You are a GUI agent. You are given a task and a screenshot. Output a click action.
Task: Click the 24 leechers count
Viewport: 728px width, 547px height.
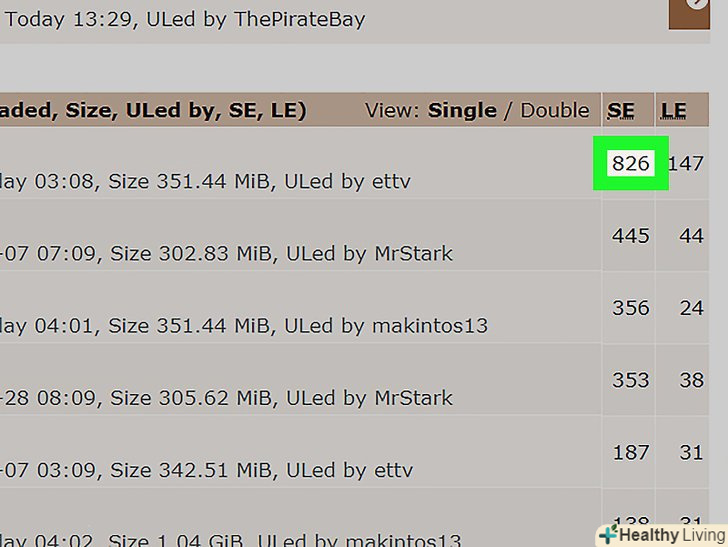click(x=691, y=308)
